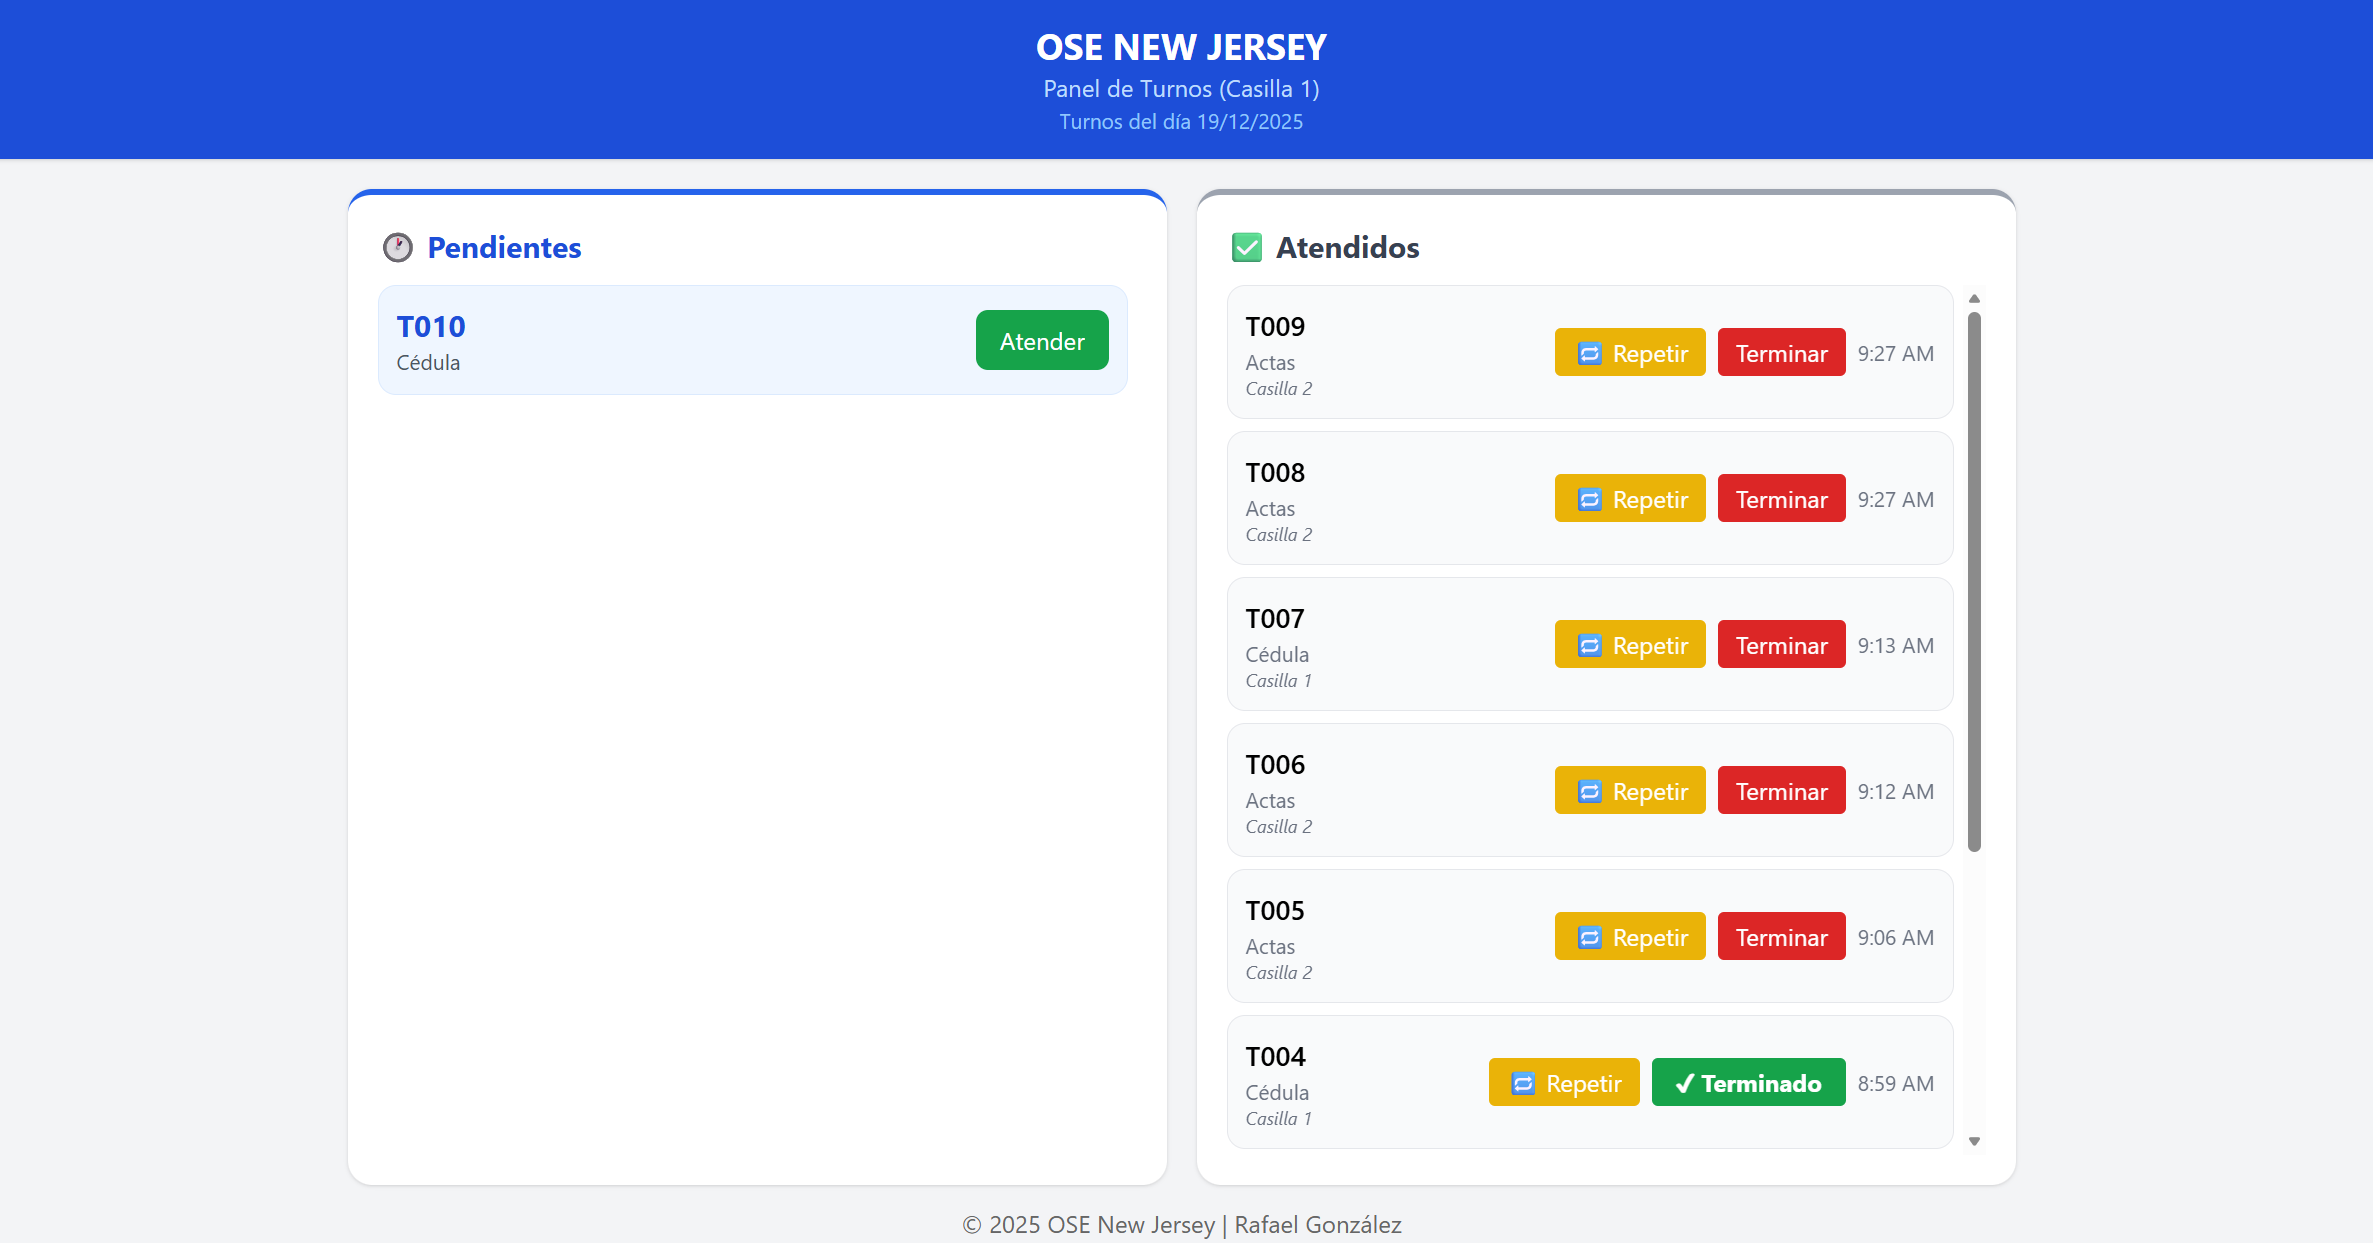
Task: Click the Pendientes section heading
Action: (504, 247)
